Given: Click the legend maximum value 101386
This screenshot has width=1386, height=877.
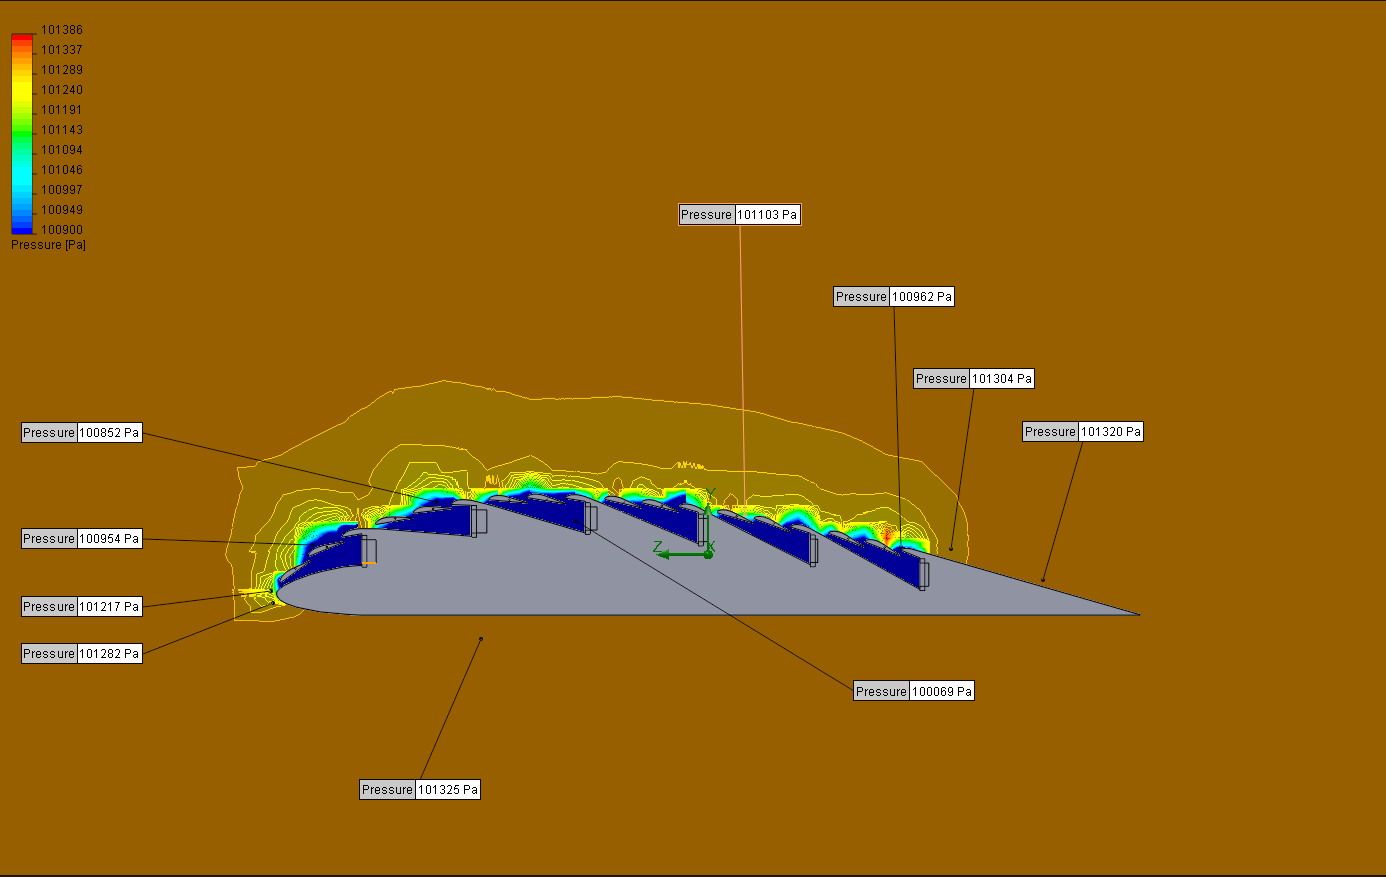Looking at the screenshot, I should click(61, 30).
